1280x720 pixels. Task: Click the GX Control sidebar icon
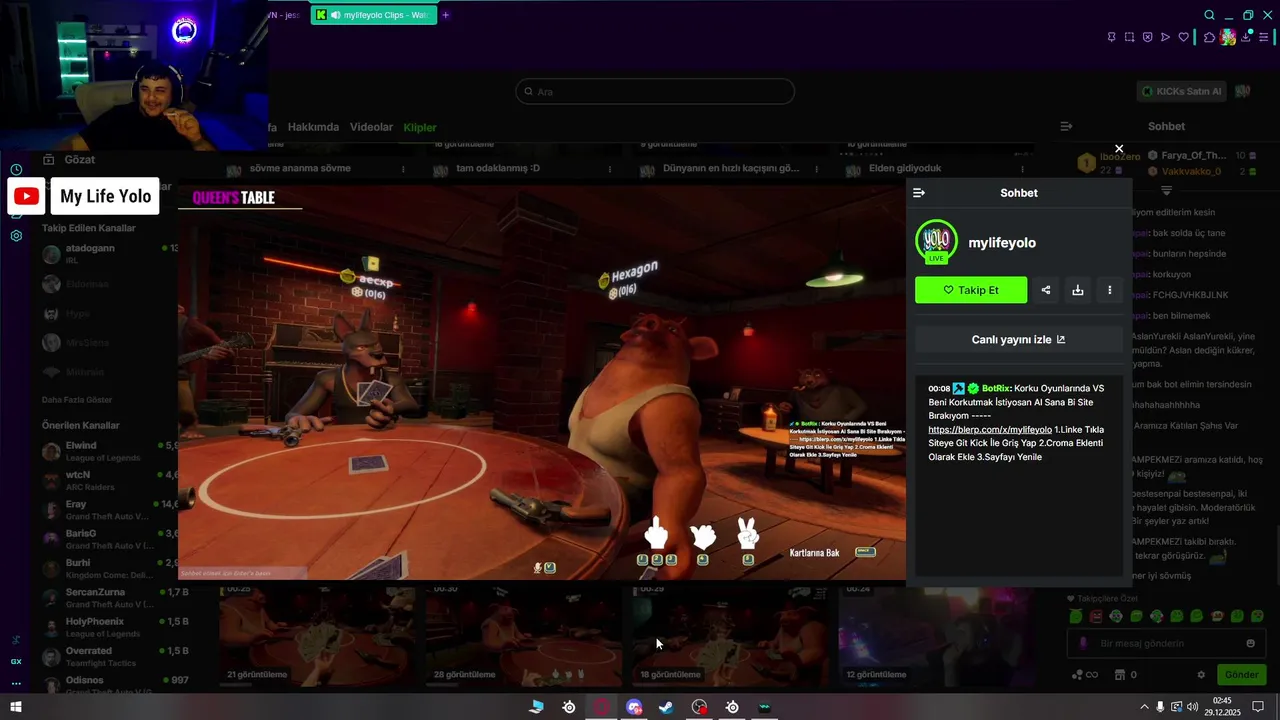pos(16,661)
